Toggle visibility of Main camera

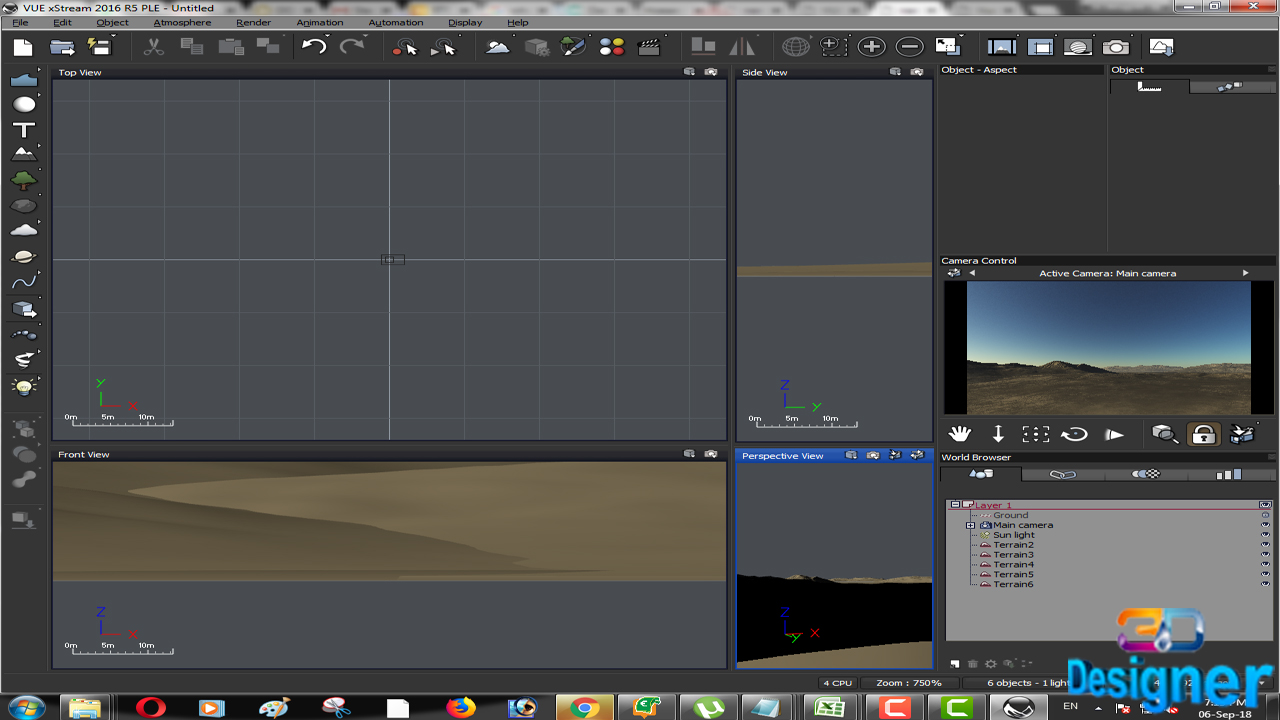tap(1265, 525)
